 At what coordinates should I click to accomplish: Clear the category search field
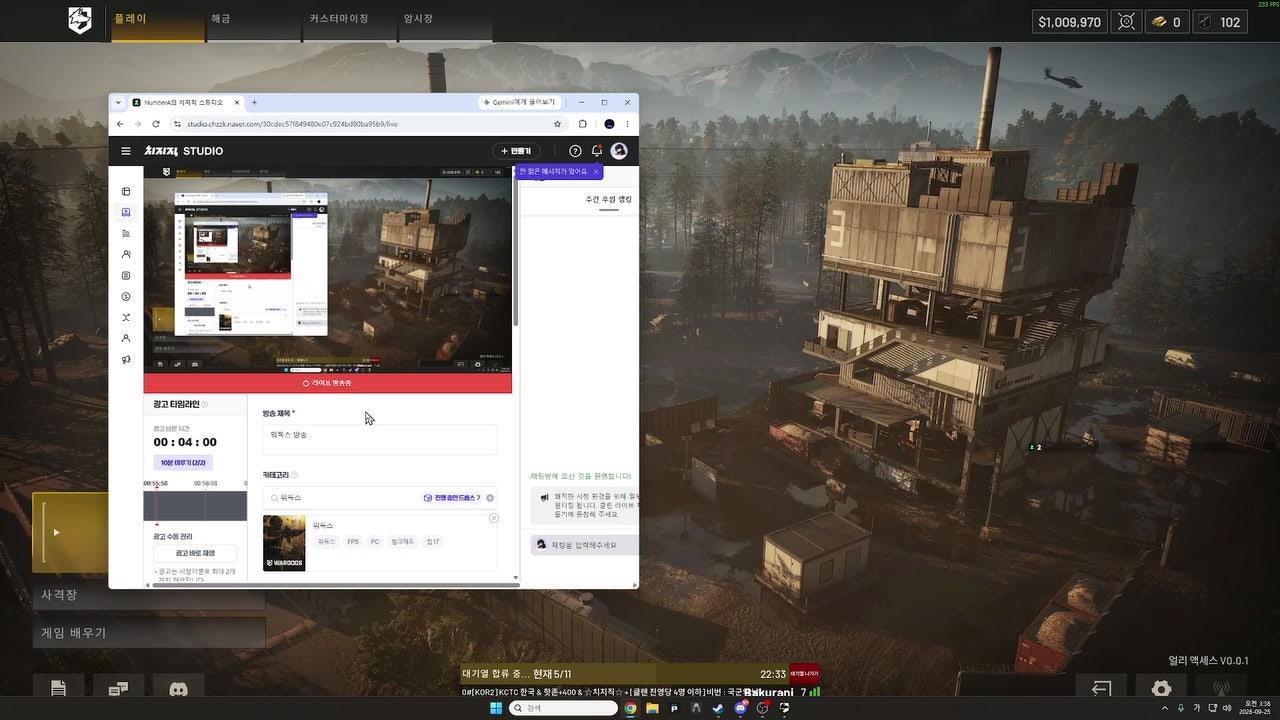tap(490, 498)
